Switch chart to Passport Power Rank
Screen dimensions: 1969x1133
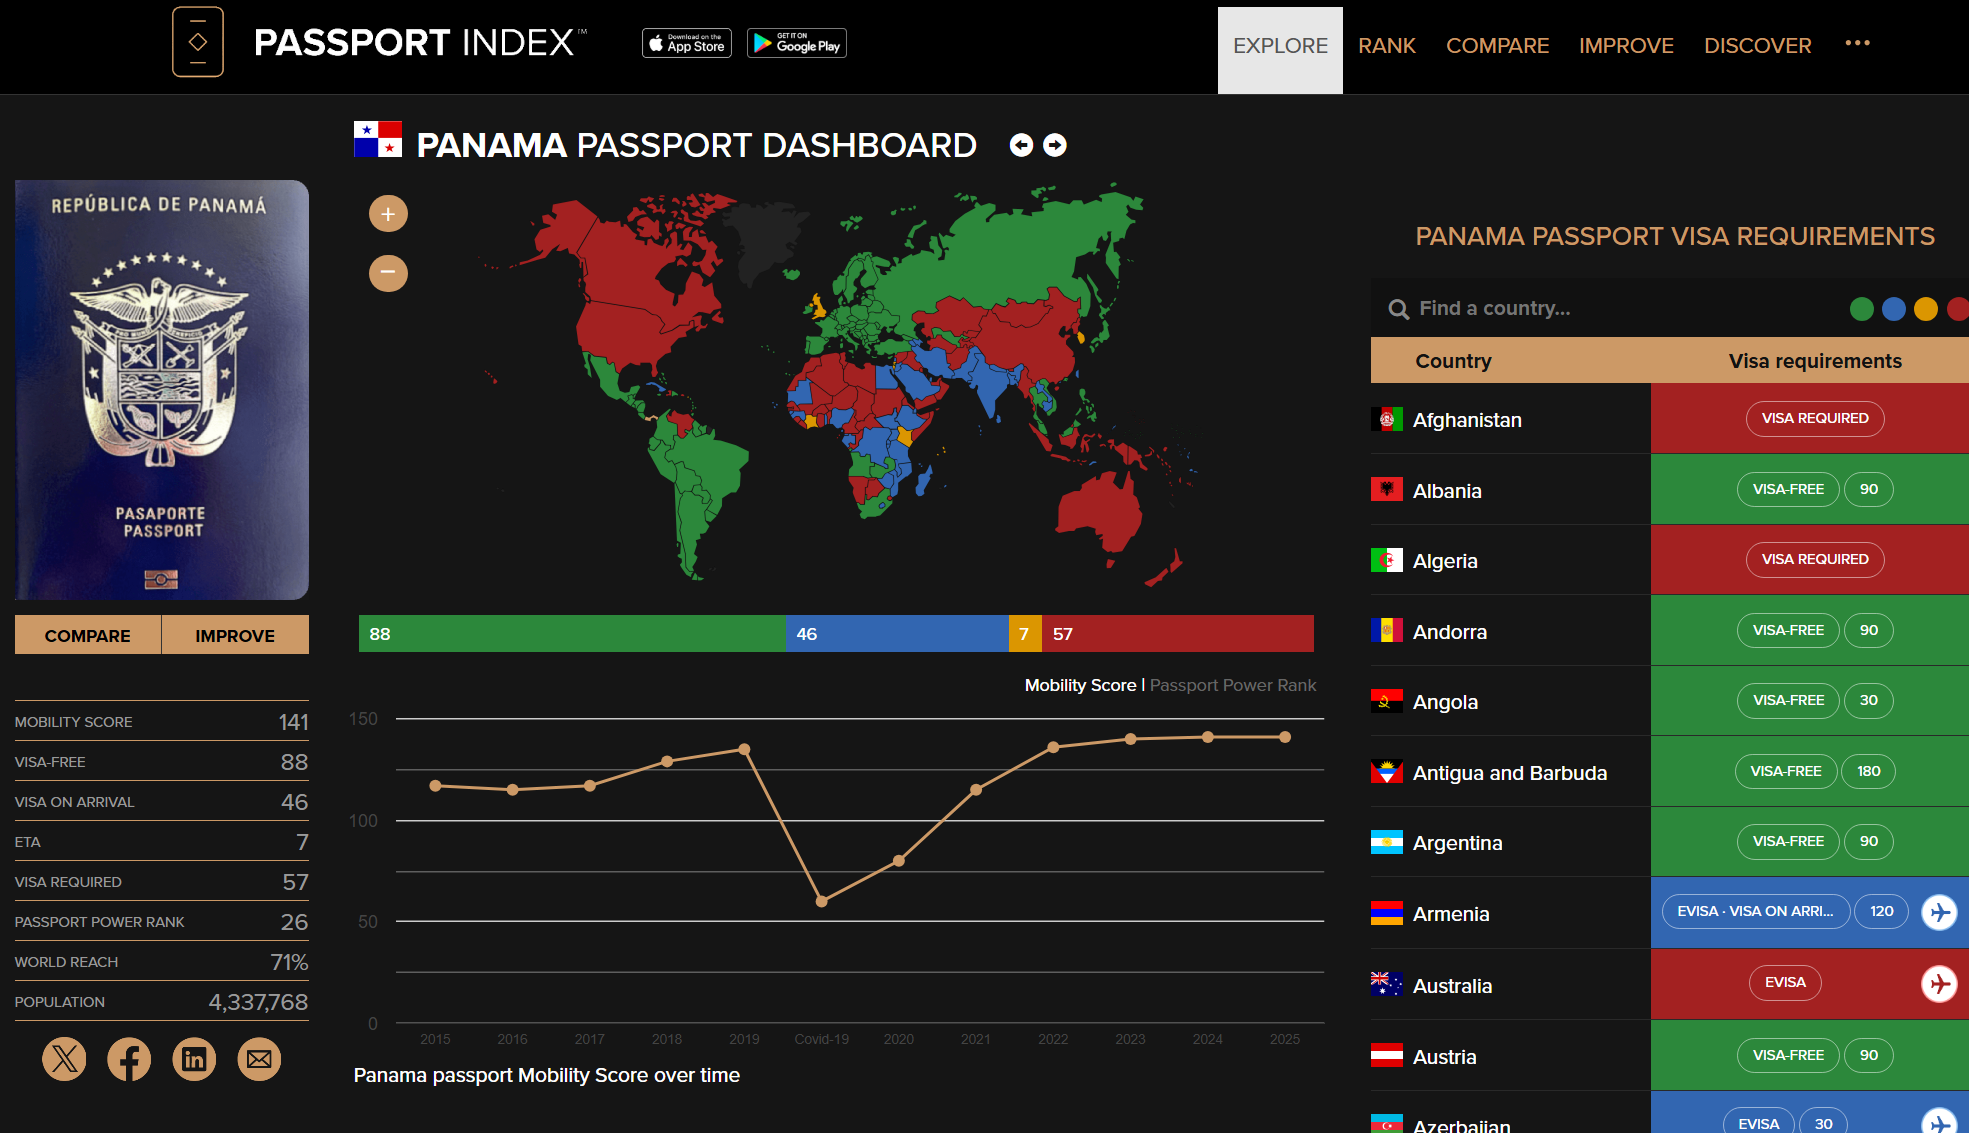click(x=1232, y=685)
